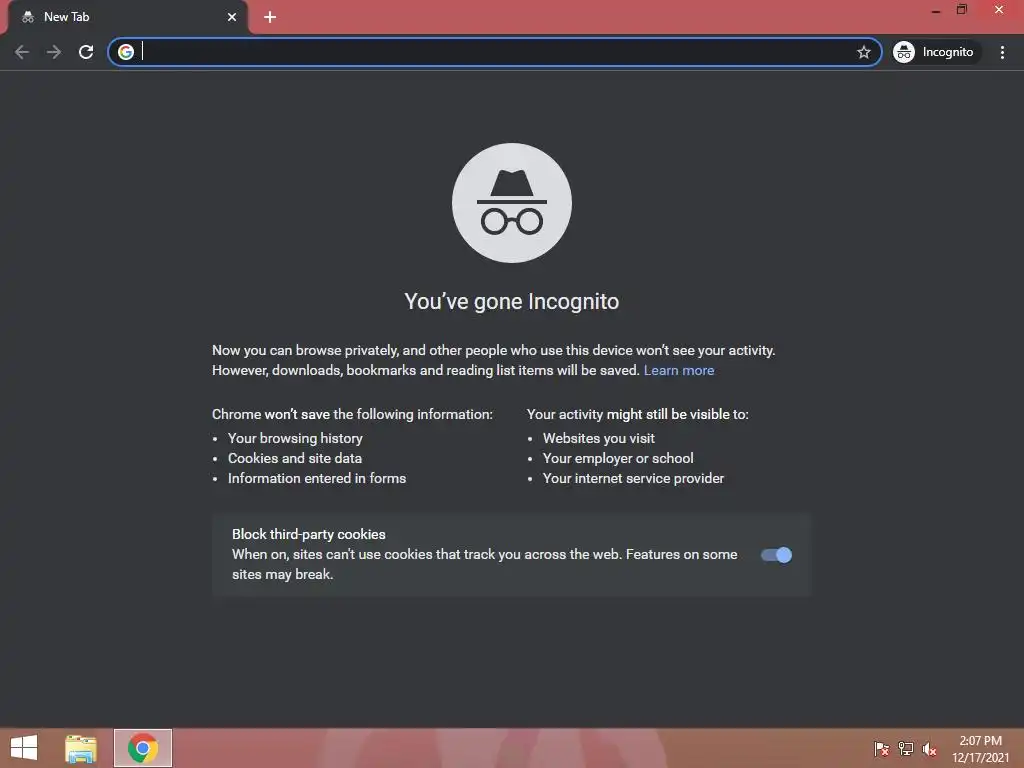
Task: Close the New Tab tab
Action: 232,17
